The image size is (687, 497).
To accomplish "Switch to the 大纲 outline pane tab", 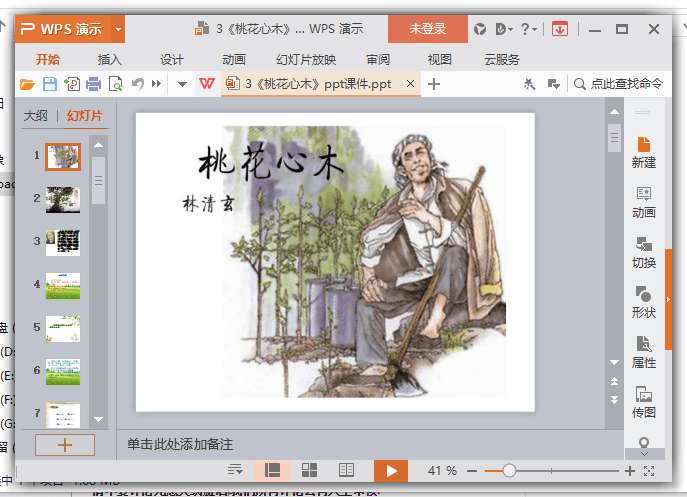I will click(x=35, y=116).
